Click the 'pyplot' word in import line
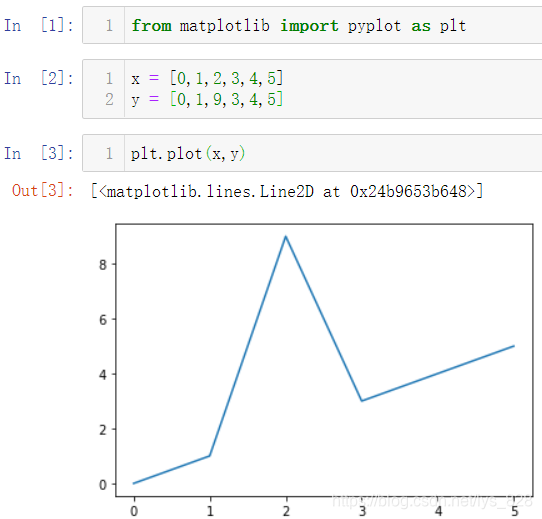The height and width of the screenshot is (519, 542). coord(374,26)
